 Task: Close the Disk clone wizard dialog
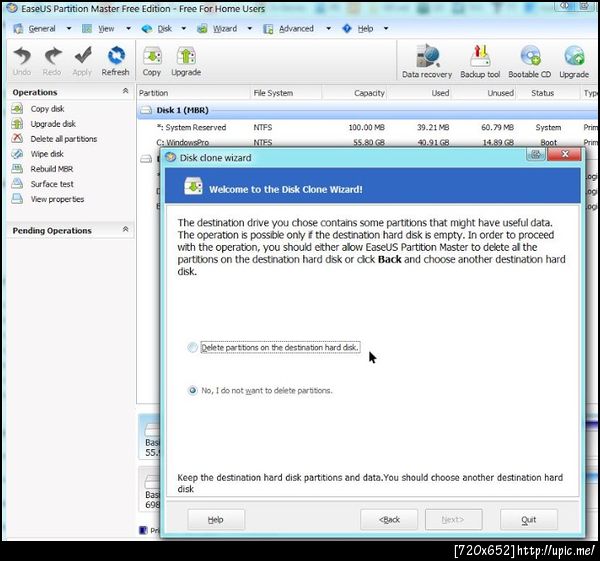565,154
